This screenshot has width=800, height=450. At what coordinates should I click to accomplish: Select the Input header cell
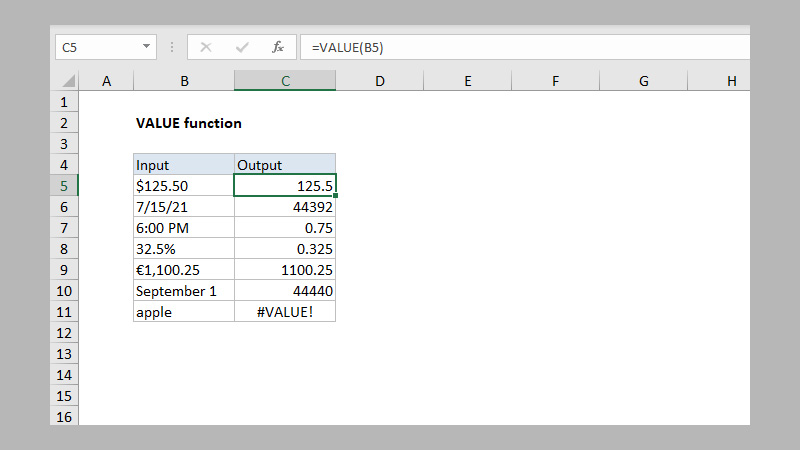coord(184,165)
